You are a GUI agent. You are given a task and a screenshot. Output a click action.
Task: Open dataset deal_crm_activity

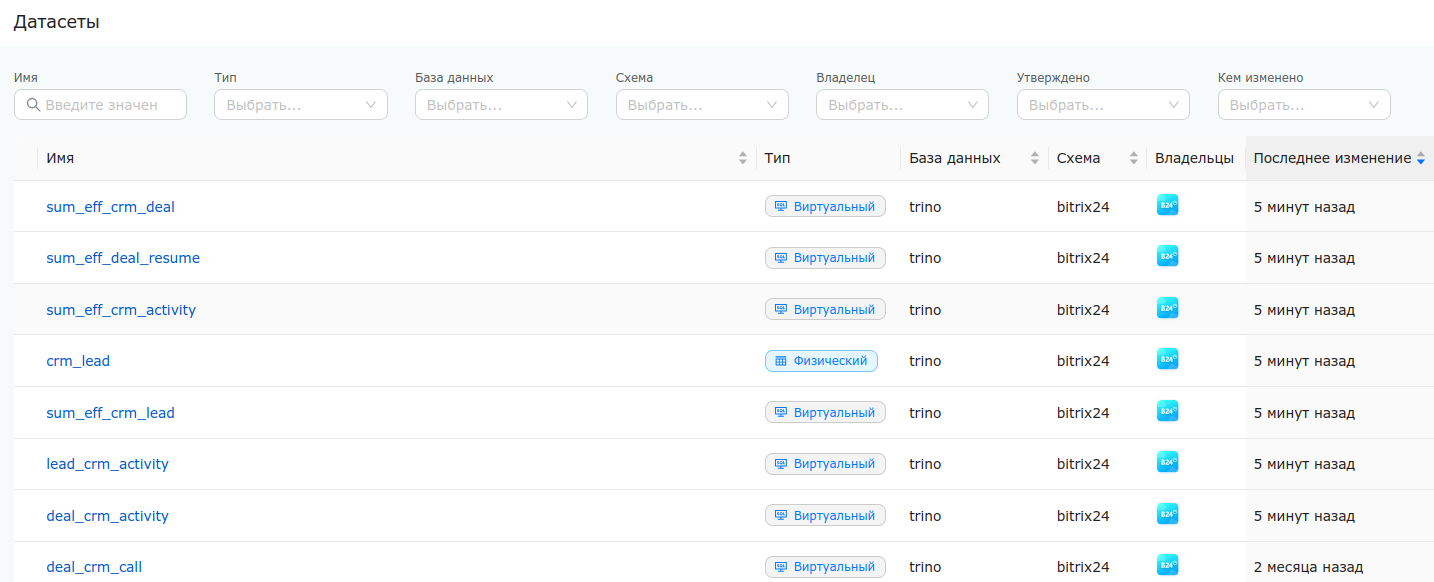[107, 516]
